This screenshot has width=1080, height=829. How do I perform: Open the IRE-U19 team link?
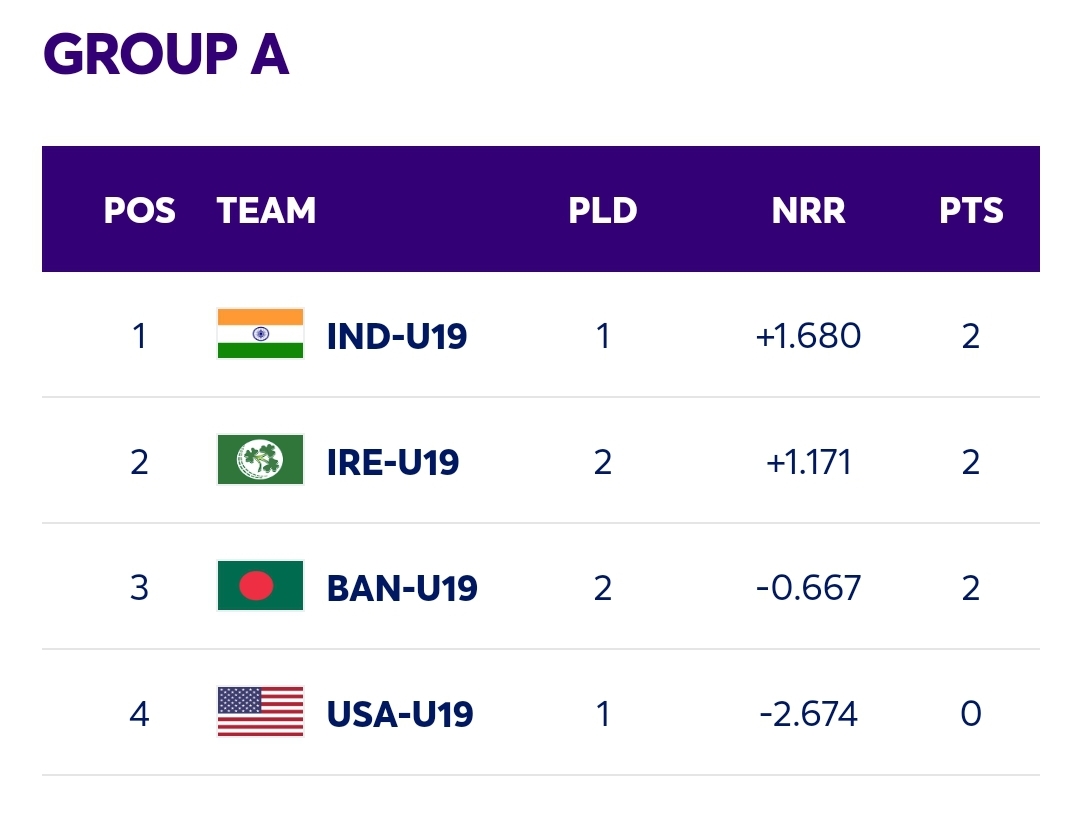click(x=393, y=463)
